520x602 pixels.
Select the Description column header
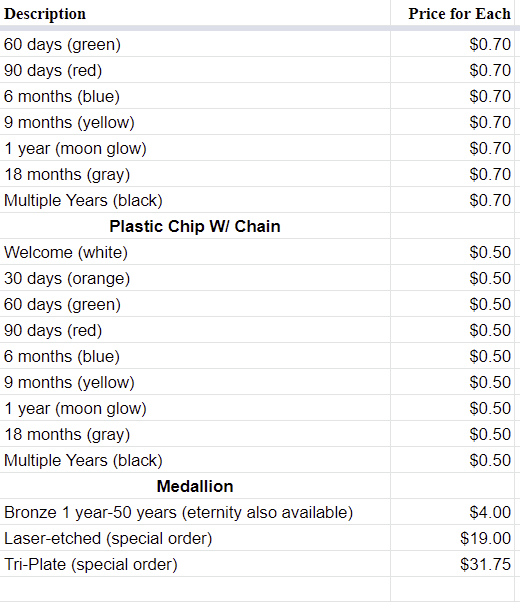coord(45,14)
